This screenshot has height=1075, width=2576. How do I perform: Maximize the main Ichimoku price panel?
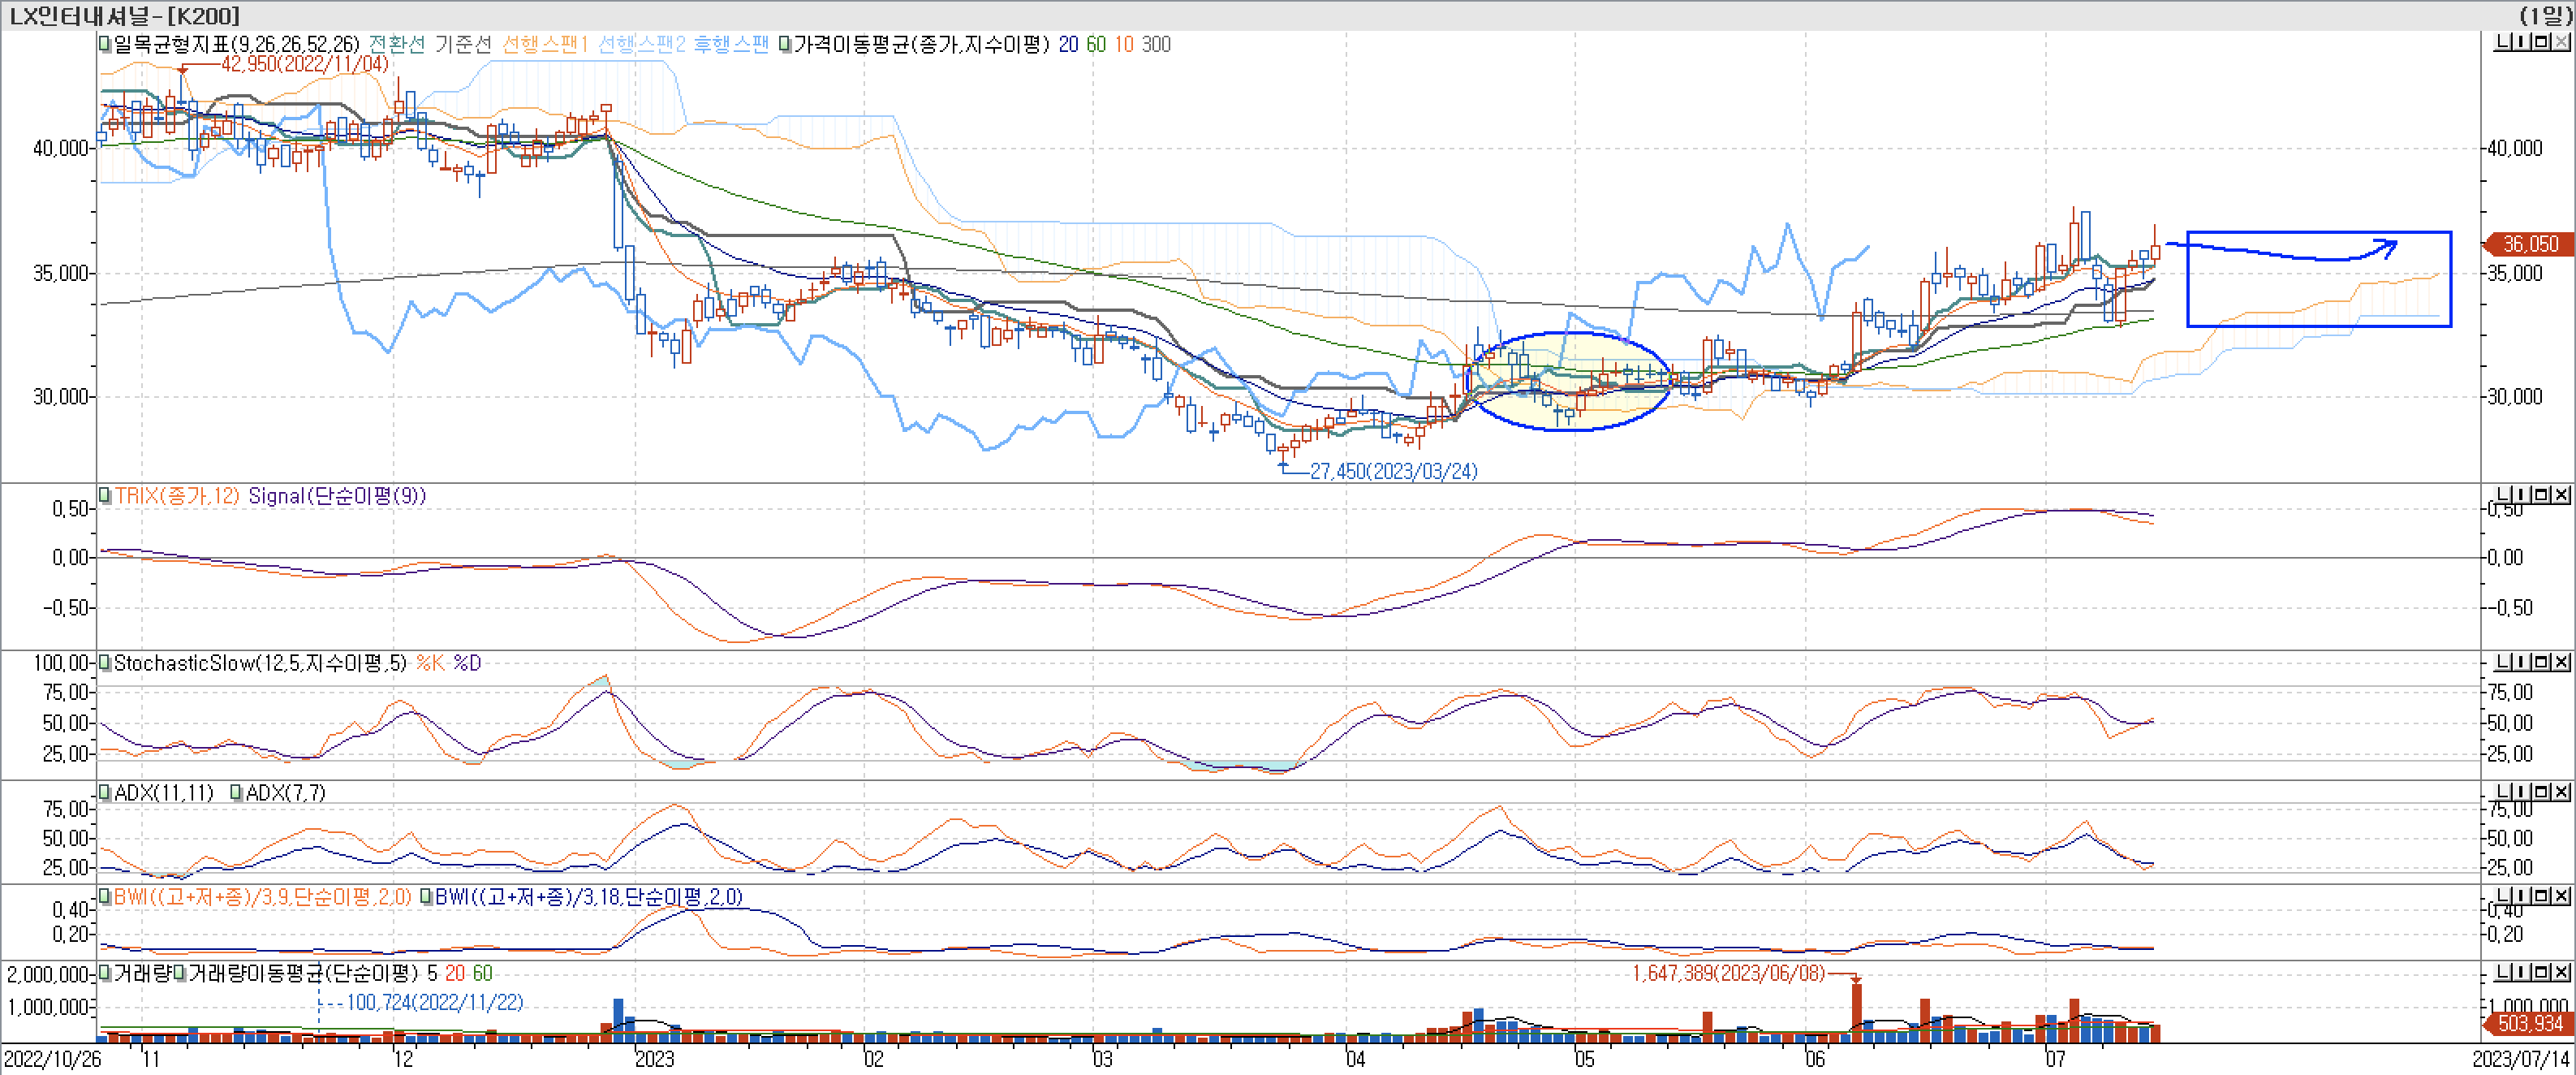click(2542, 42)
